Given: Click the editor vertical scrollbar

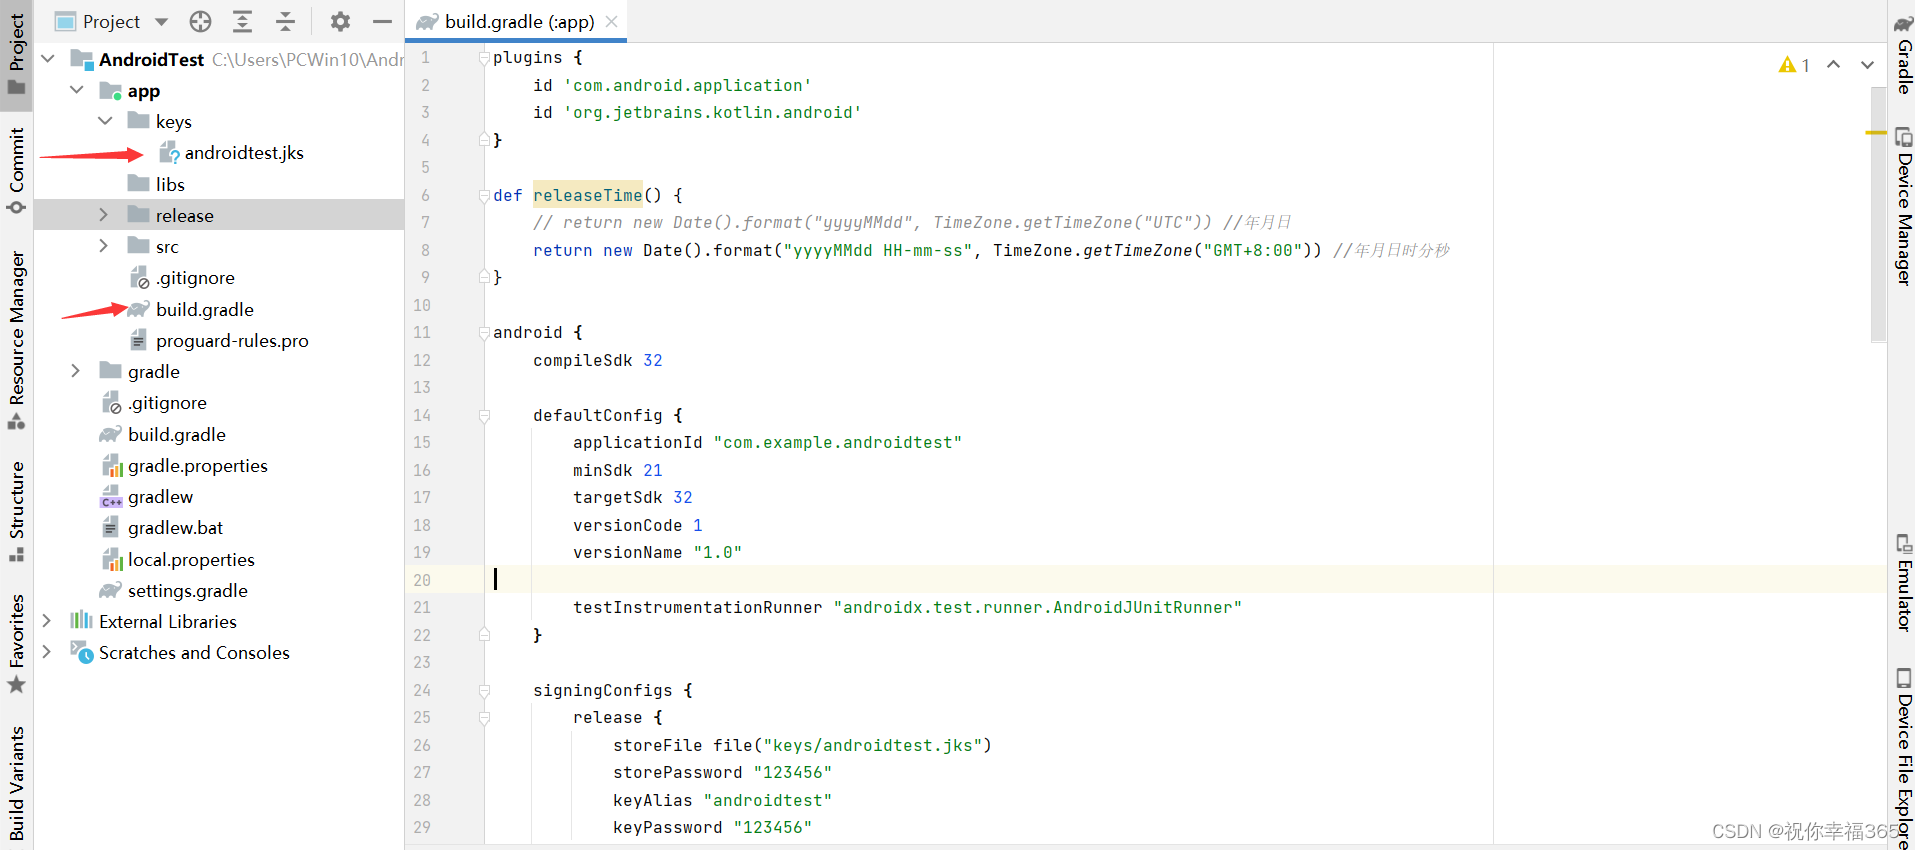Looking at the screenshot, I should click(1877, 214).
